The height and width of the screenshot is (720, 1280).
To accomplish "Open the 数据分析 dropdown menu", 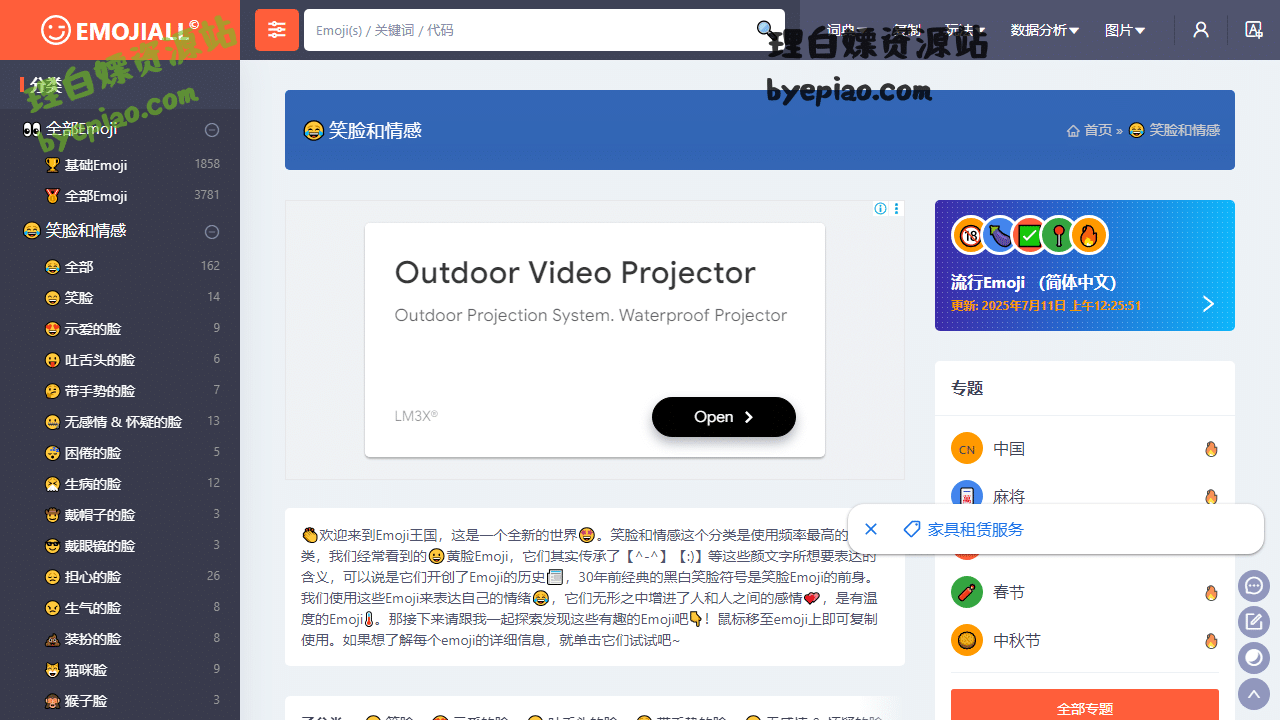I will point(1045,30).
